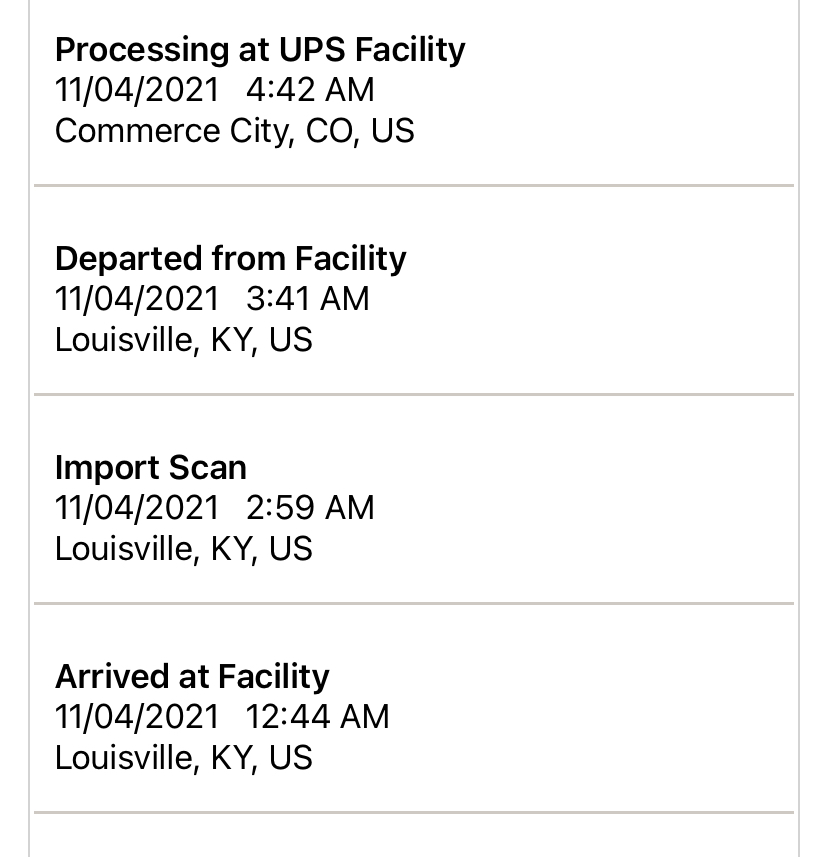Select Louisville location under Import Scan

[x=184, y=549]
